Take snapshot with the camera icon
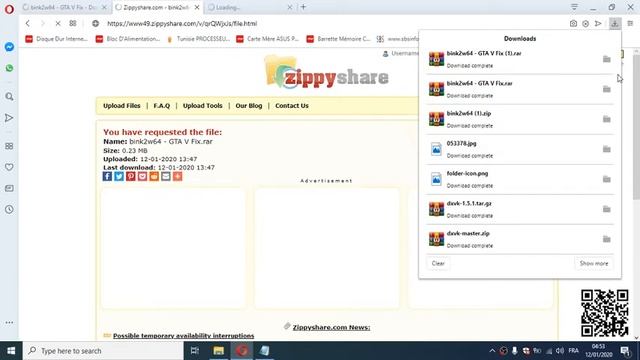 (573, 24)
